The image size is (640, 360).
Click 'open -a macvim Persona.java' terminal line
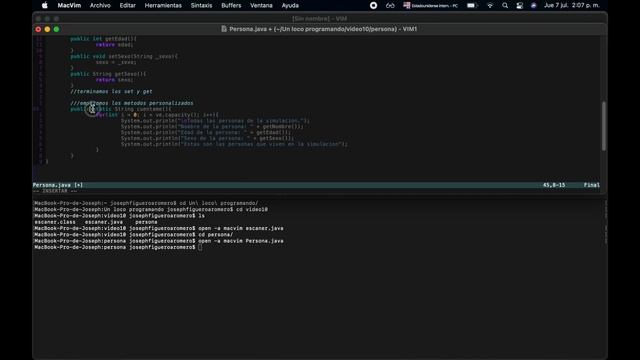pos(159,241)
